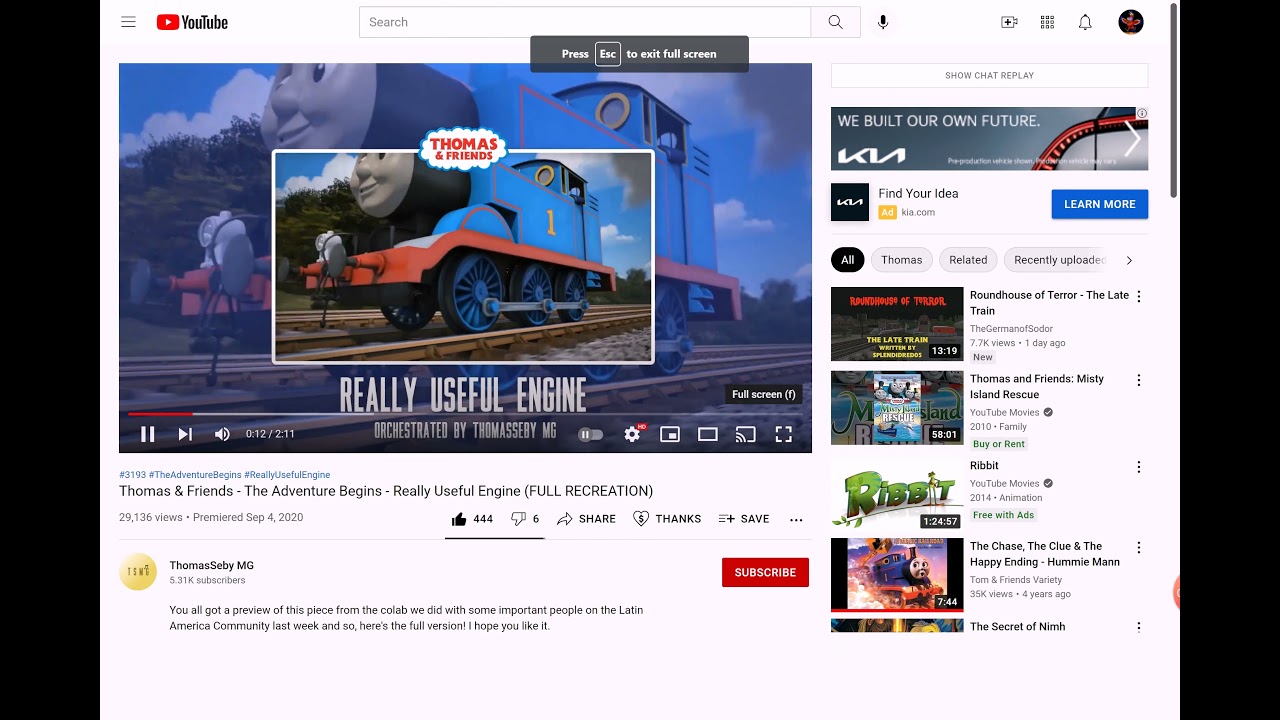
Task: Share this video
Action: 587,519
